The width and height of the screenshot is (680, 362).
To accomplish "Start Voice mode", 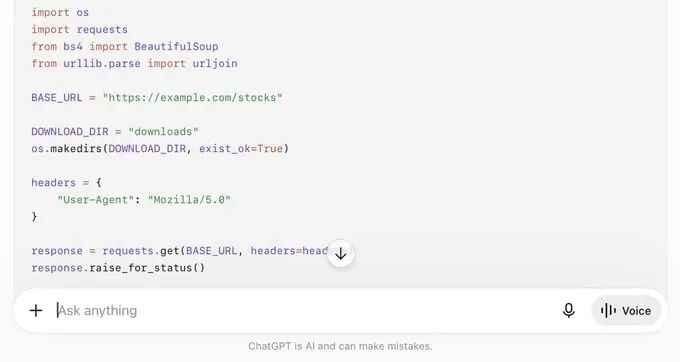I will click(x=626, y=310).
